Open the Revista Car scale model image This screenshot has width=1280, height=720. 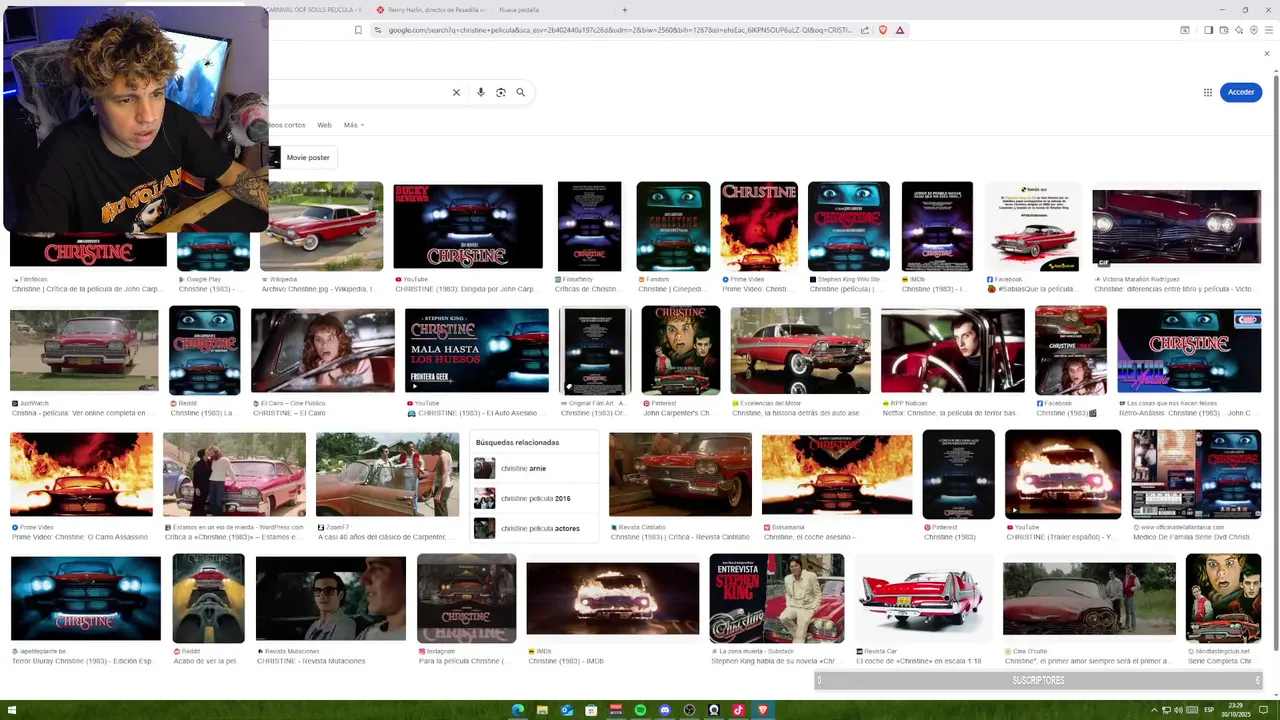(925, 598)
